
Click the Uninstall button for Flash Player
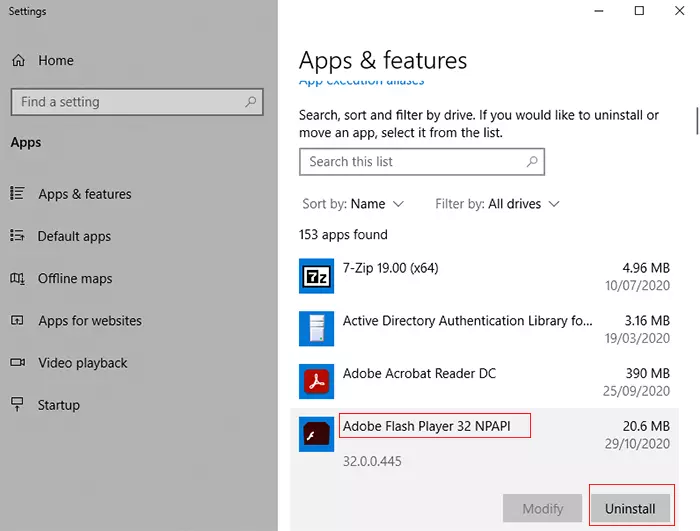pyautogui.click(x=630, y=508)
